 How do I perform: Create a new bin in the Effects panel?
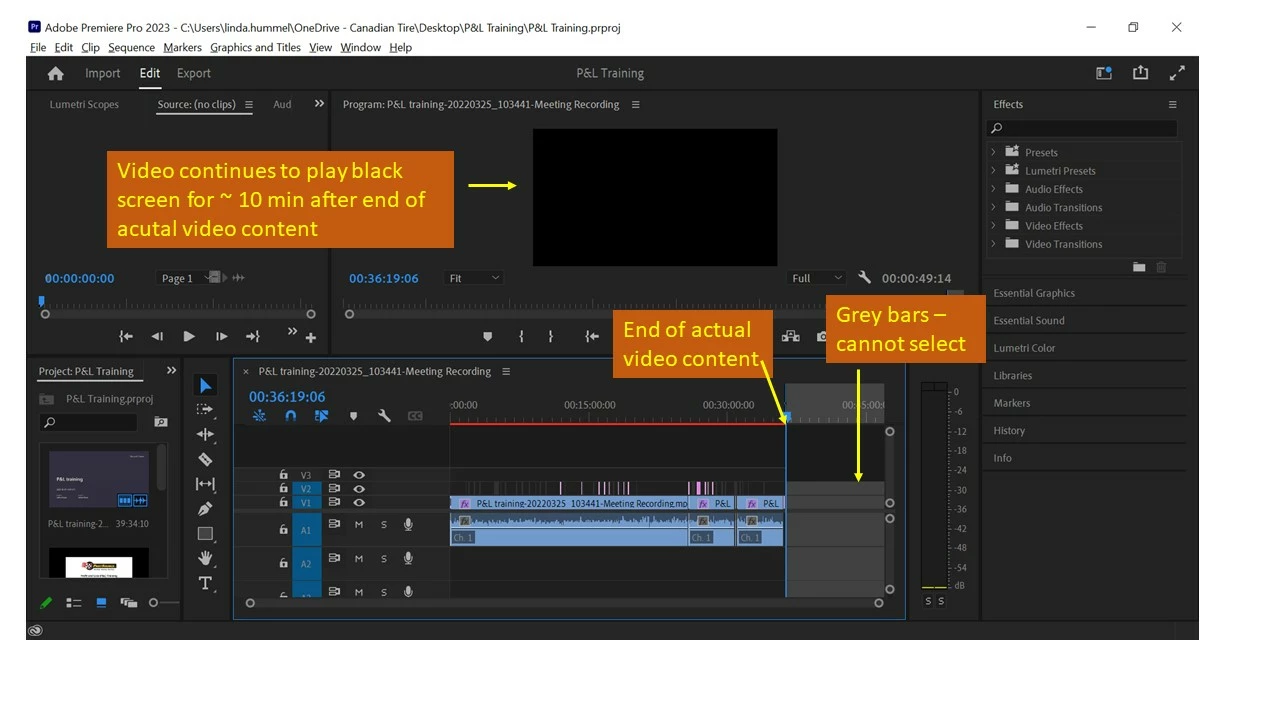coord(1139,267)
